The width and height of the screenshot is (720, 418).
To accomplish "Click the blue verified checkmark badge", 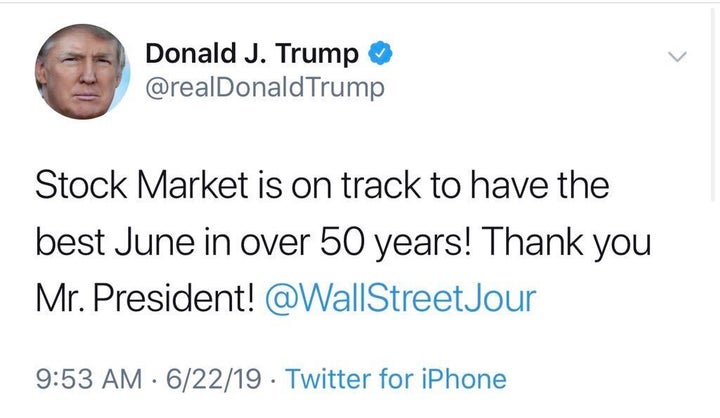I will [379, 53].
